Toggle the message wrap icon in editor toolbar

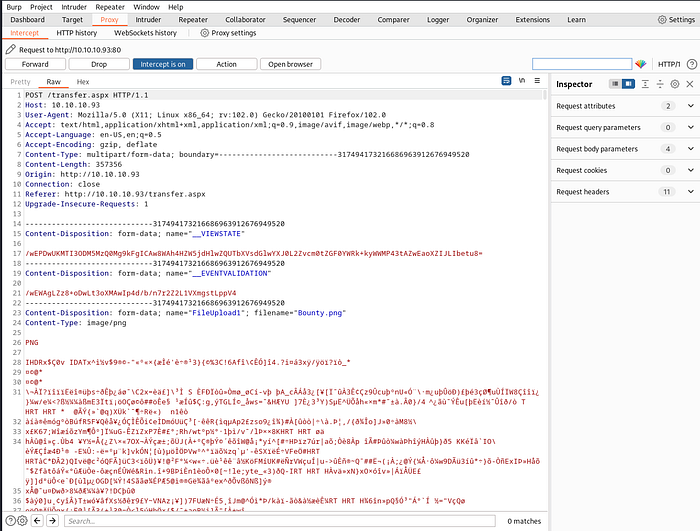pos(506,81)
